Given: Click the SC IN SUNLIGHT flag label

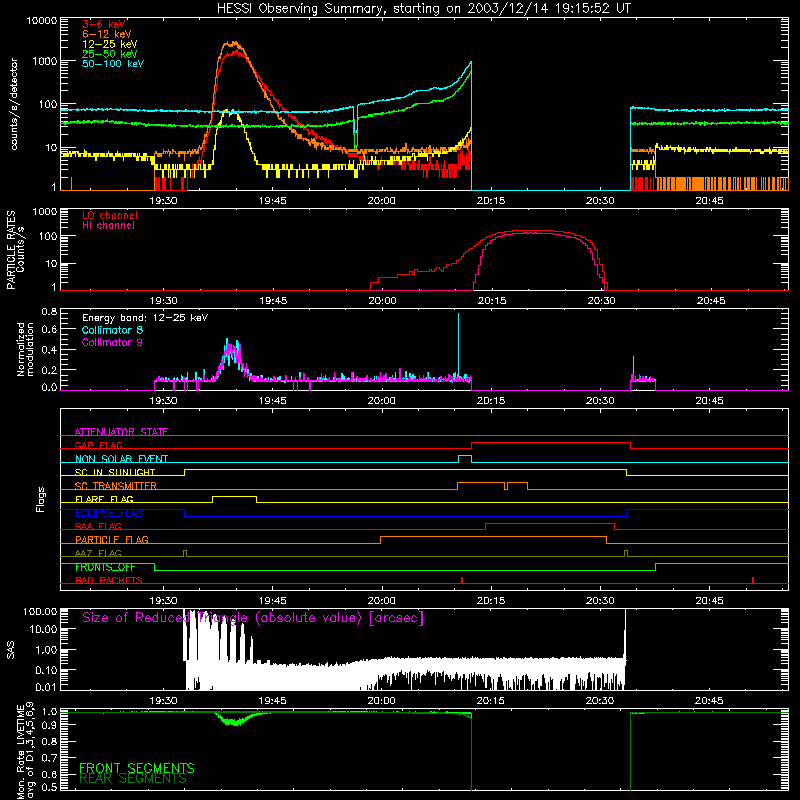Looking at the screenshot, I should pos(115,472).
